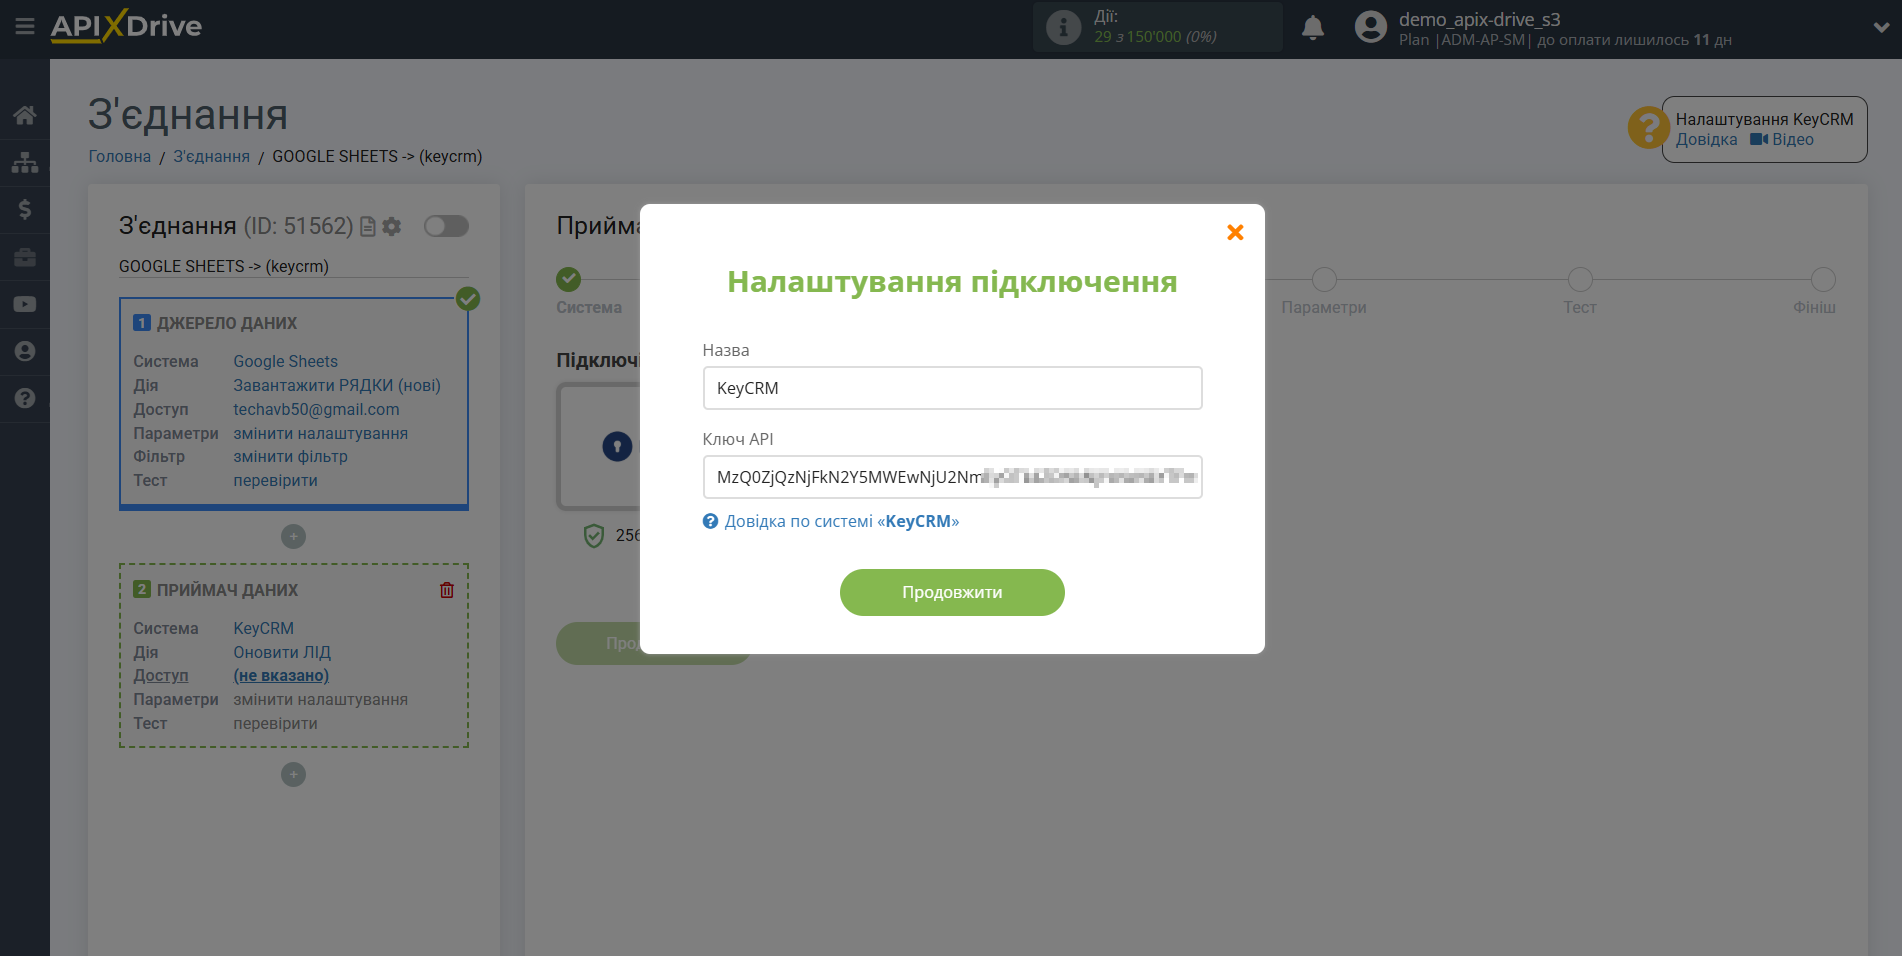Expand the account dropdown chevron
The height and width of the screenshot is (956, 1902).
[x=1881, y=28]
